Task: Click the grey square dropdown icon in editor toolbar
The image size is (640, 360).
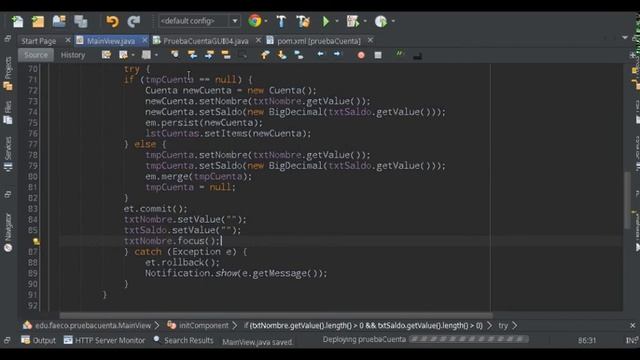Action: (x=146, y=55)
